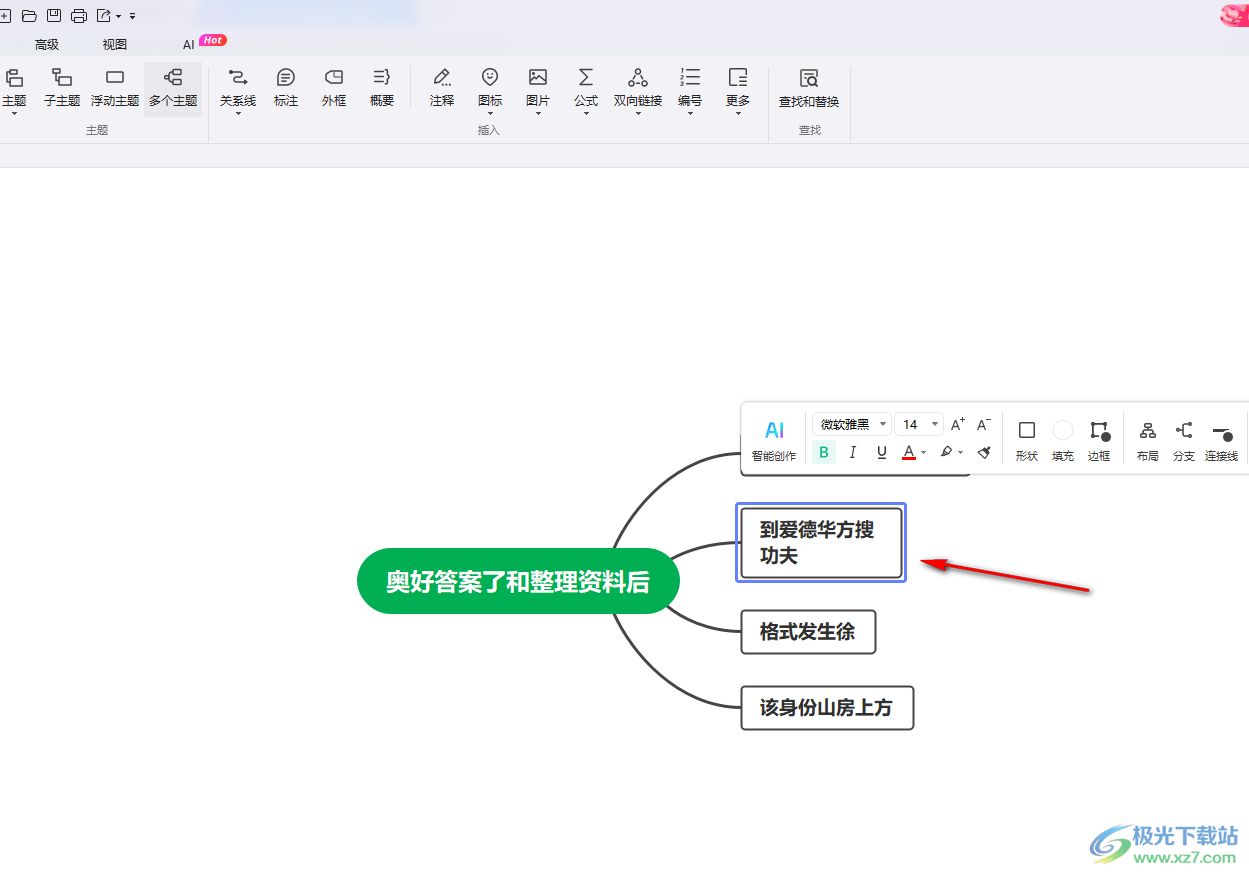Open the 边框 border options
The height and width of the screenshot is (874, 1249).
pos(1099,440)
